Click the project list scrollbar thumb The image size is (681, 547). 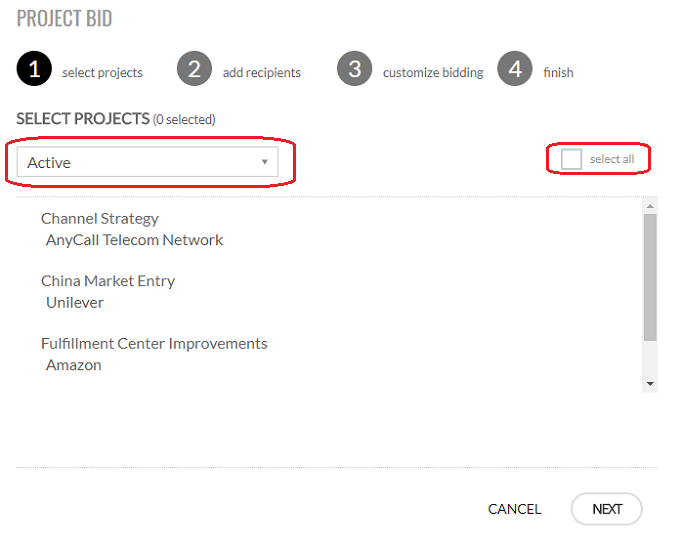coord(650,275)
